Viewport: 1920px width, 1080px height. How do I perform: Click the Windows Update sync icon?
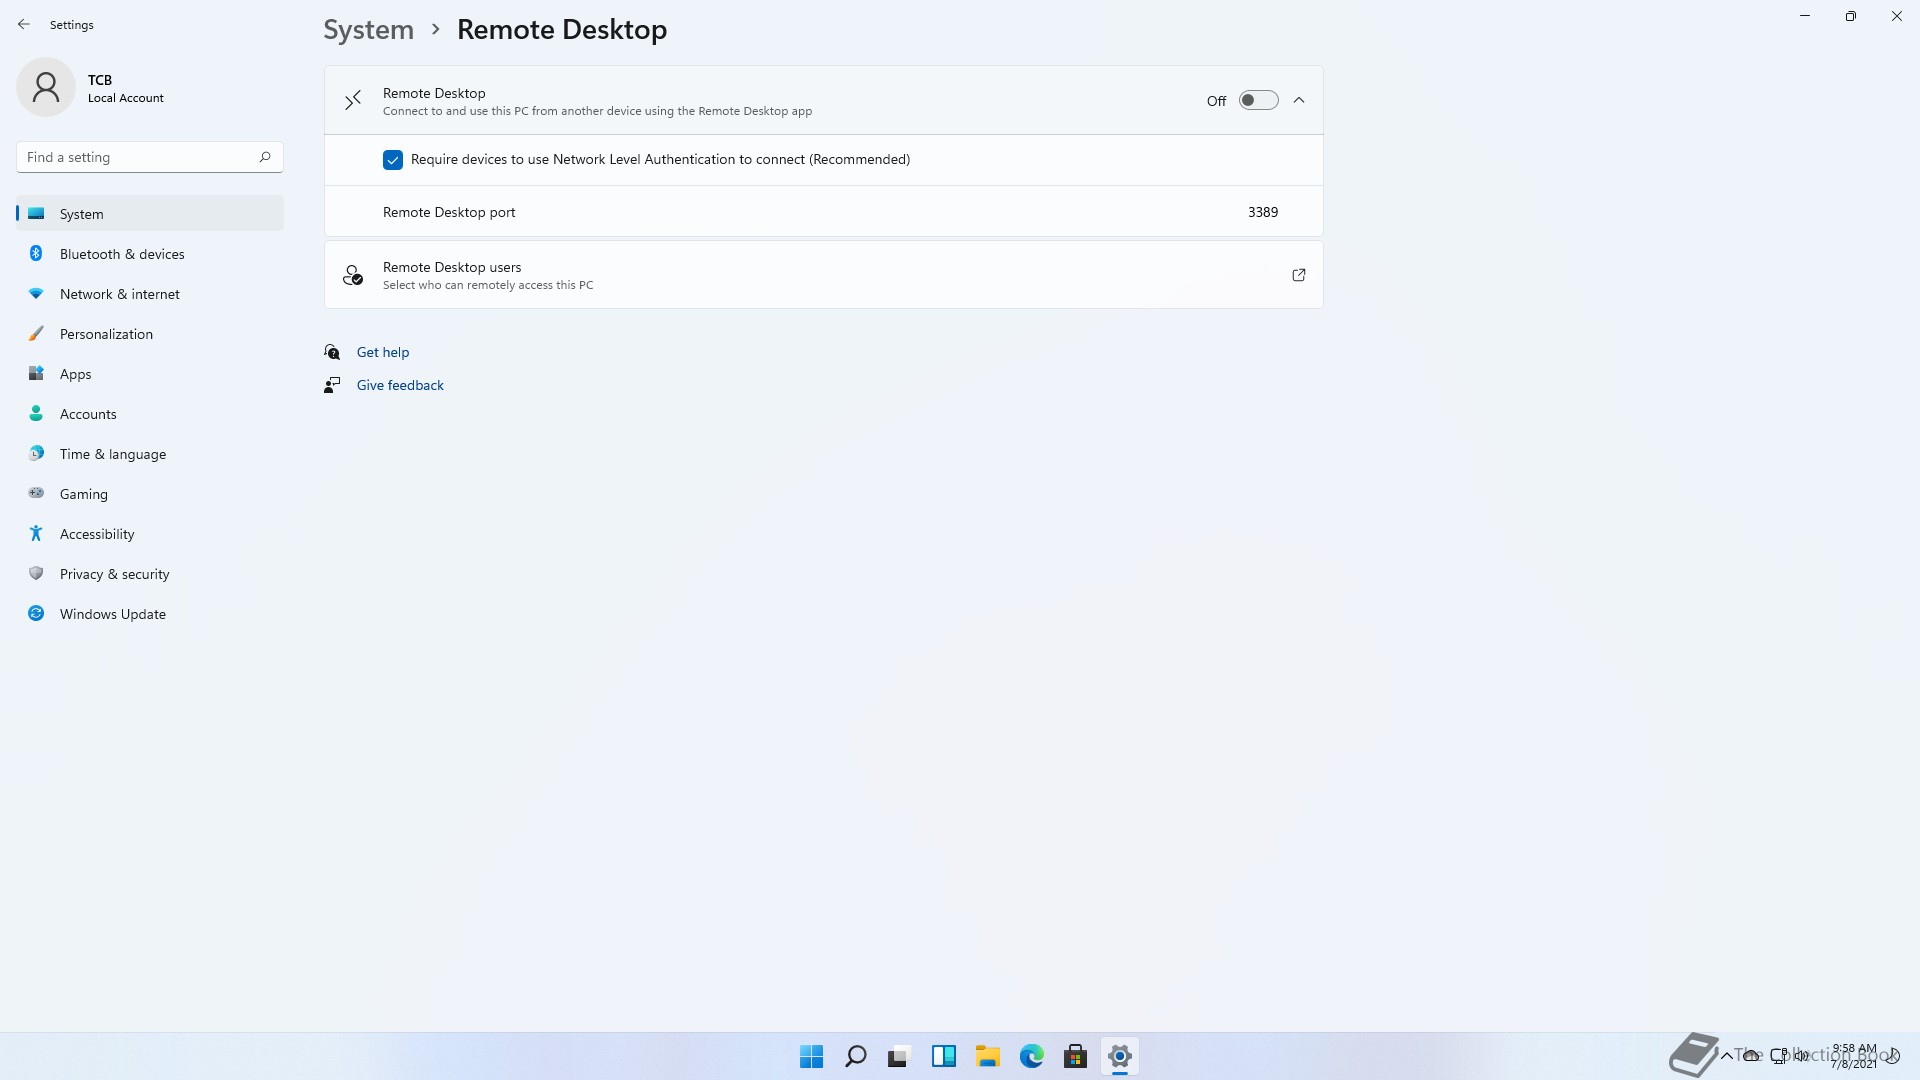36,613
